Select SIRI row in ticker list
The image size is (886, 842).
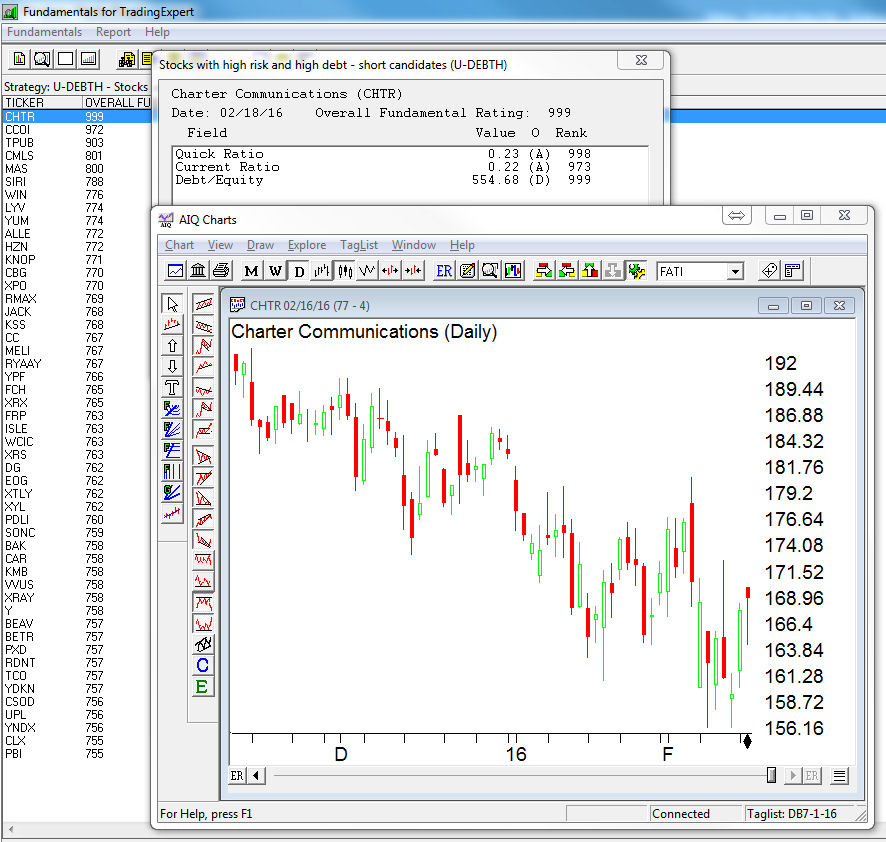(77, 181)
